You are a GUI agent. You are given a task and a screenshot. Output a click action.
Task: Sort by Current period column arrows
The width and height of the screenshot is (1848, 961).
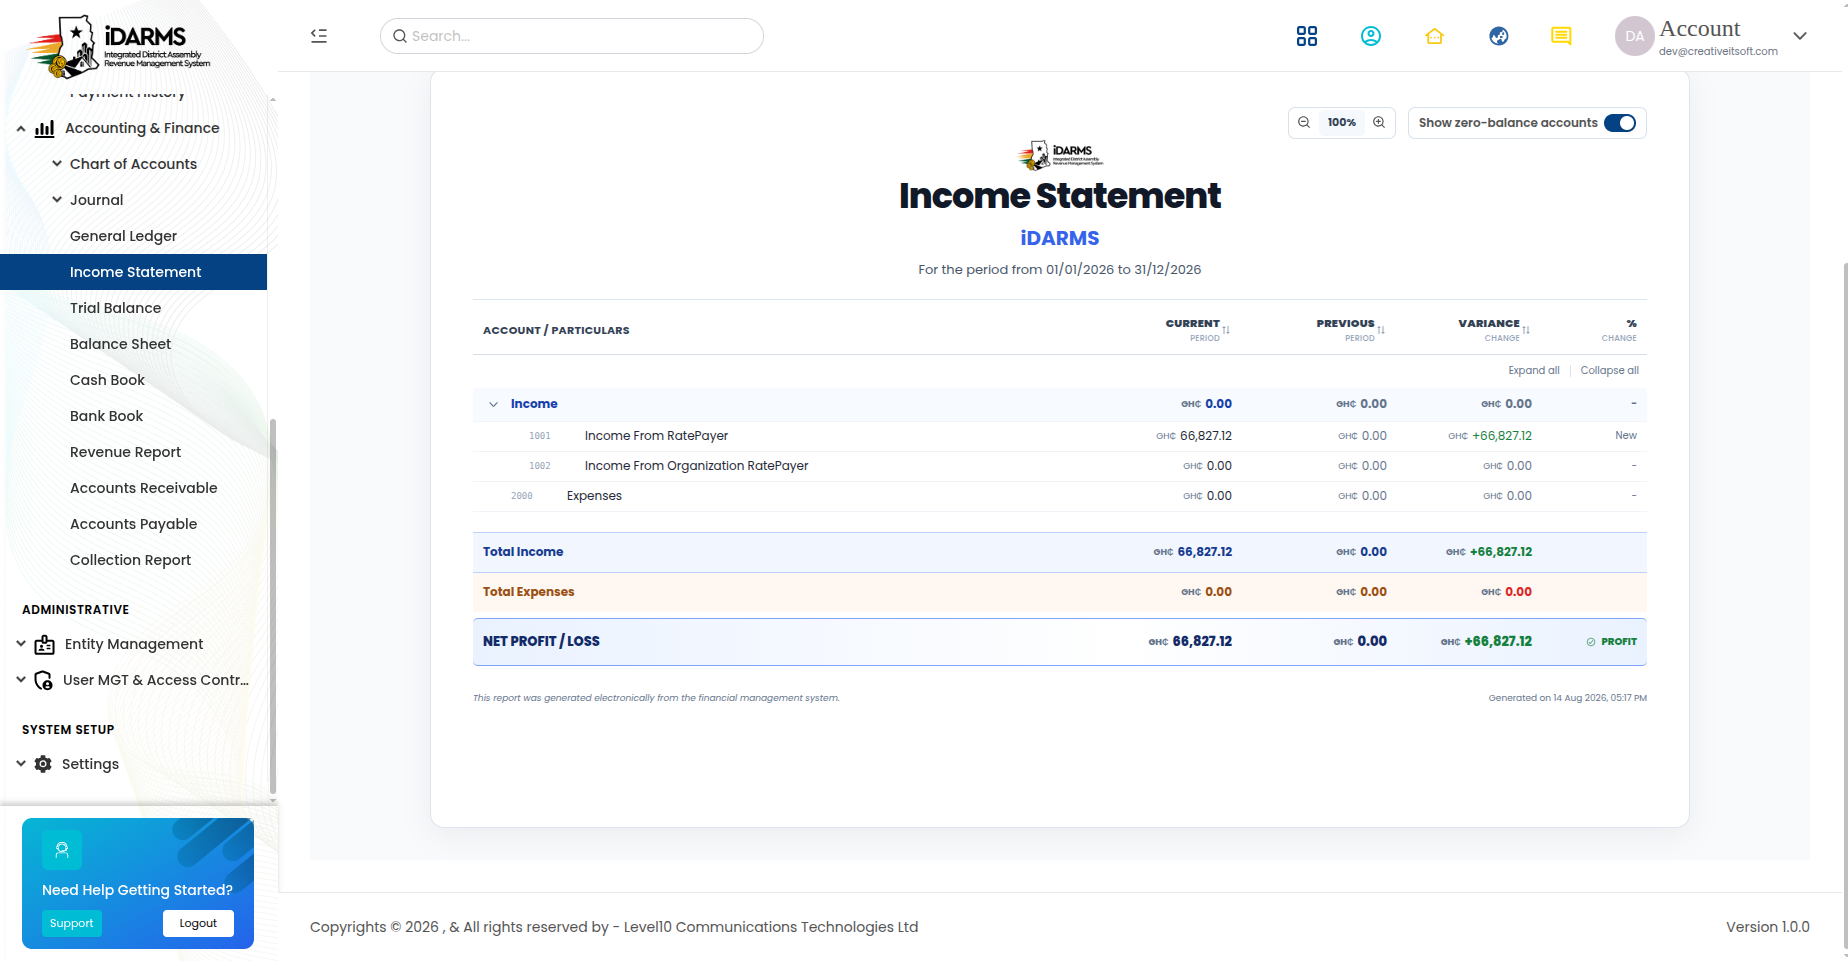tap(1226, 330)
